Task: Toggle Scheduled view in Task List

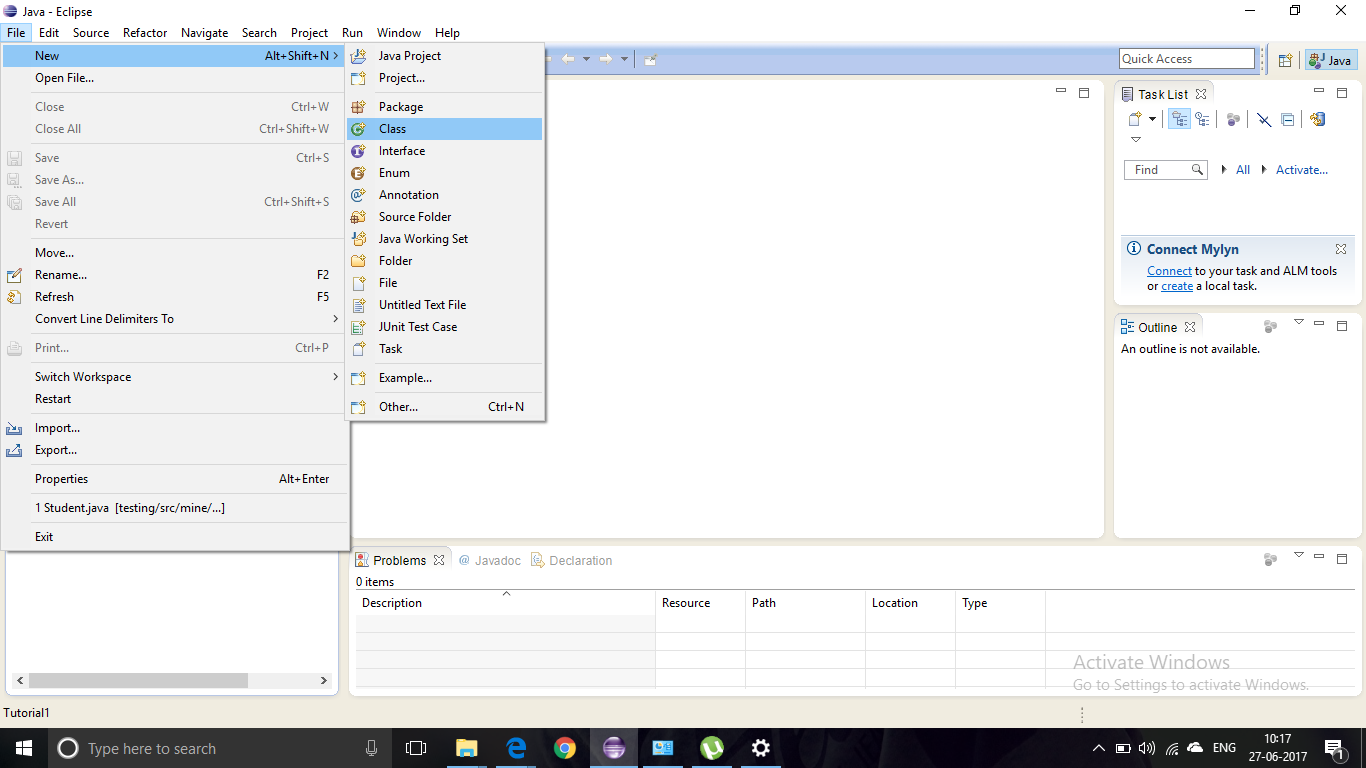Action: pyautogui.click(x=1202, y=119)
